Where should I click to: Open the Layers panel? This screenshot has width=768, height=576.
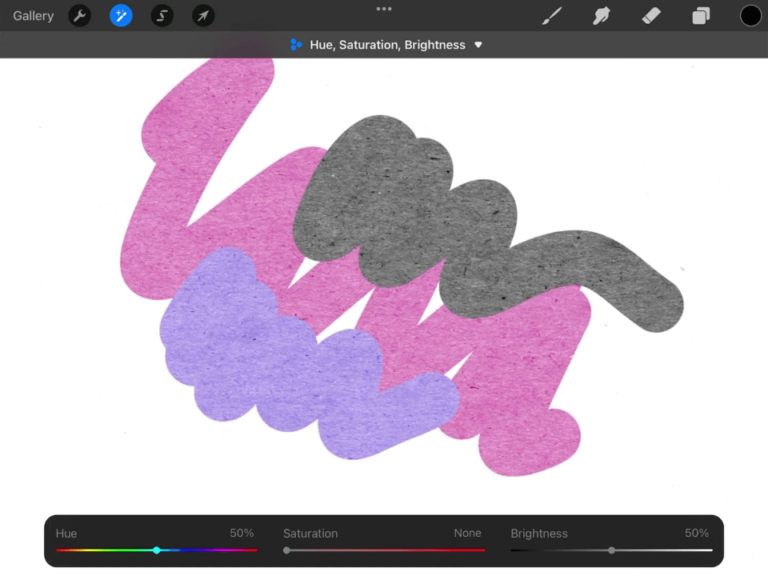tap(701, 16)
